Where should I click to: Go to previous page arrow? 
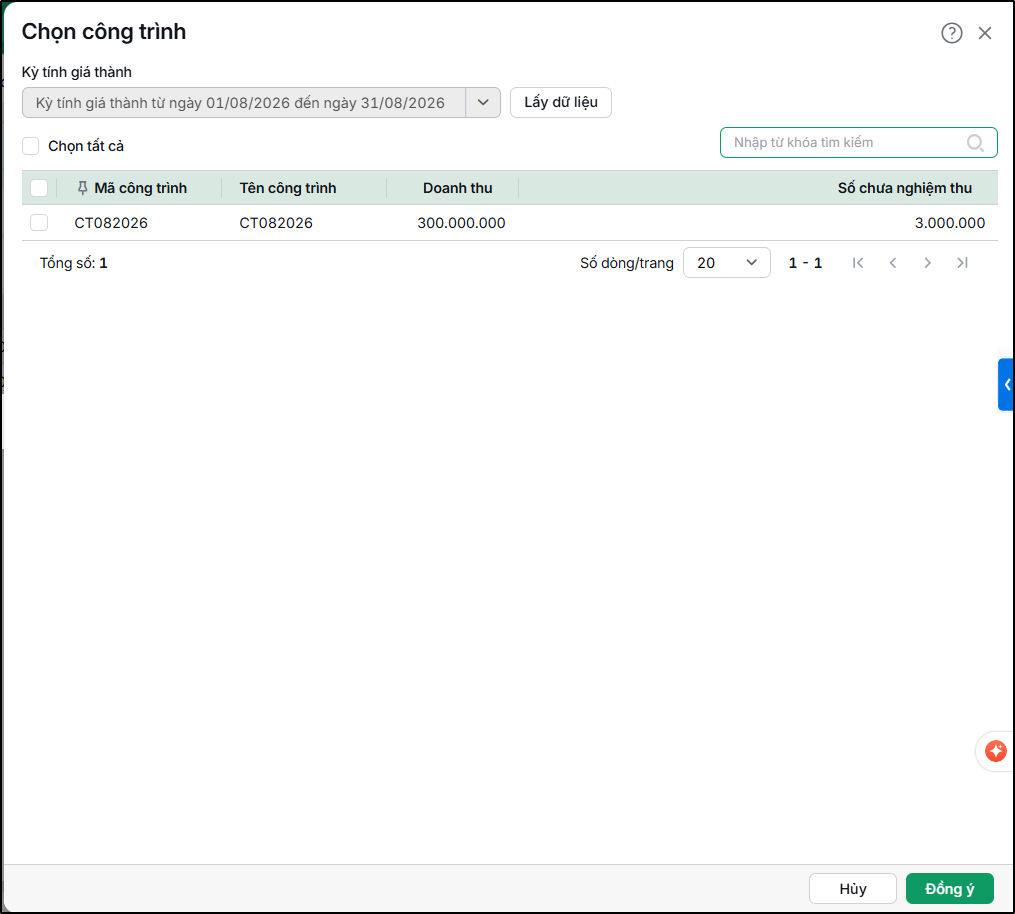click(893, 263)
